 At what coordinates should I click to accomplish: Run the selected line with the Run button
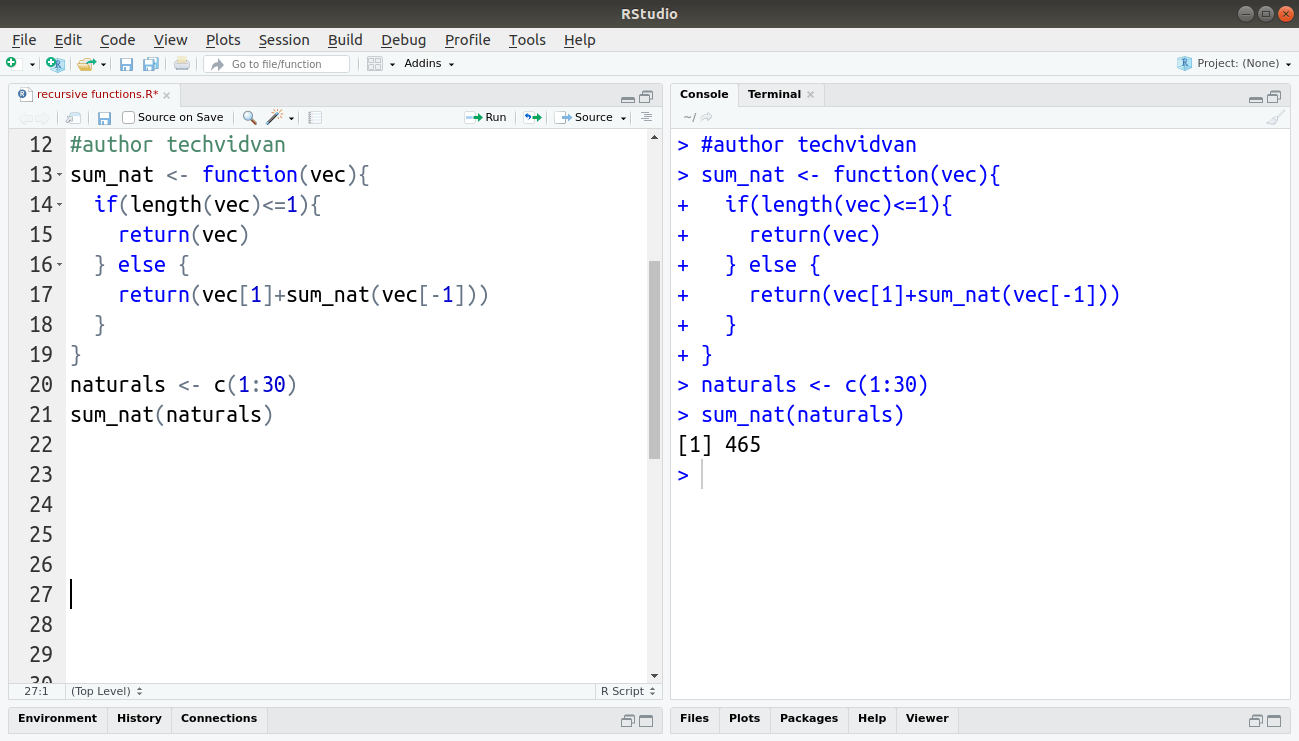pyautogui.click(x=486, y=117)
